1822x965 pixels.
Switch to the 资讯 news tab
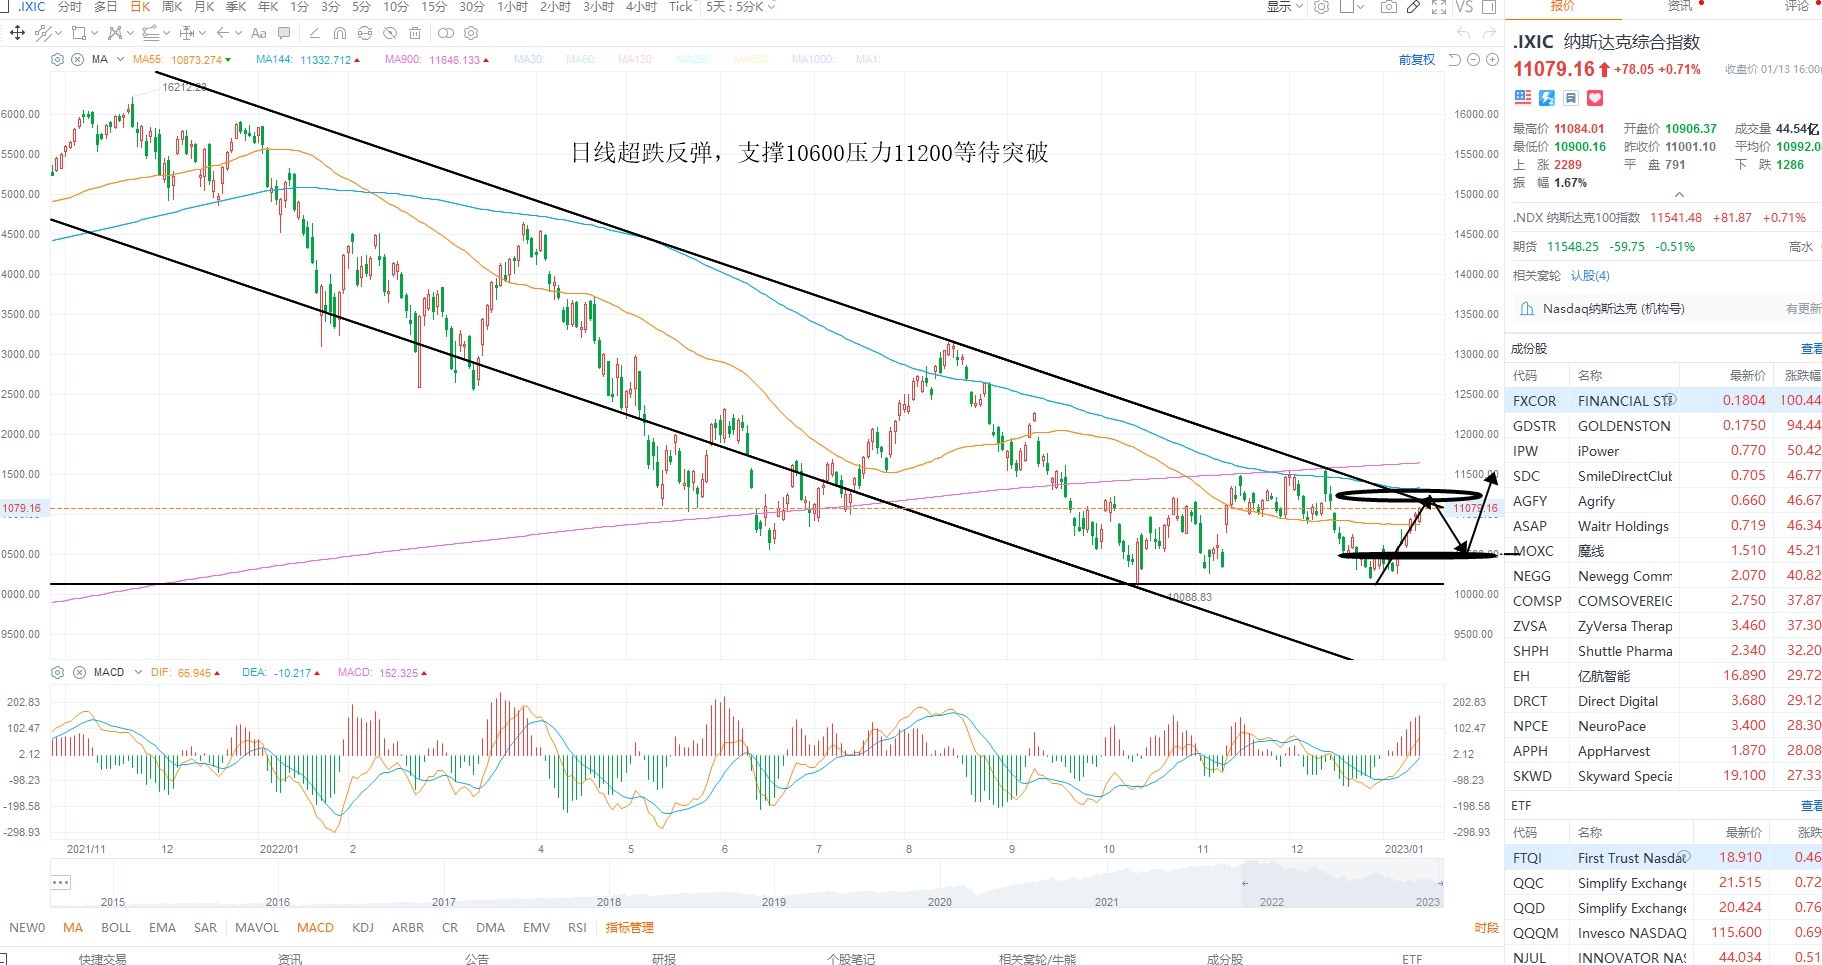tap(1680, 6)
